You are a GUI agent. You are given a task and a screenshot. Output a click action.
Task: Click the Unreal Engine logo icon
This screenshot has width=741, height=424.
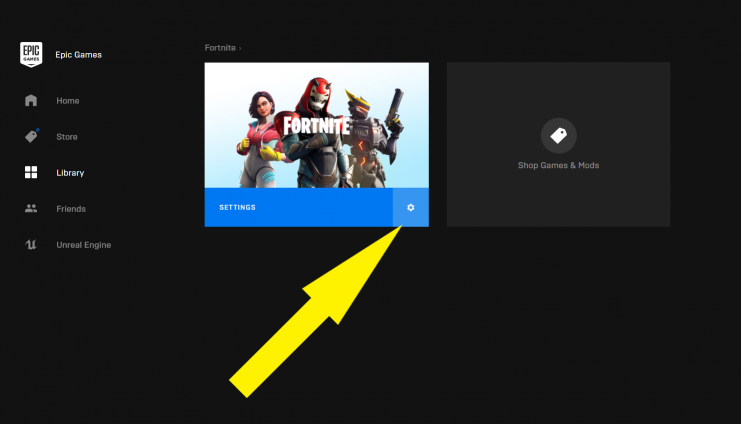point(31,244)
